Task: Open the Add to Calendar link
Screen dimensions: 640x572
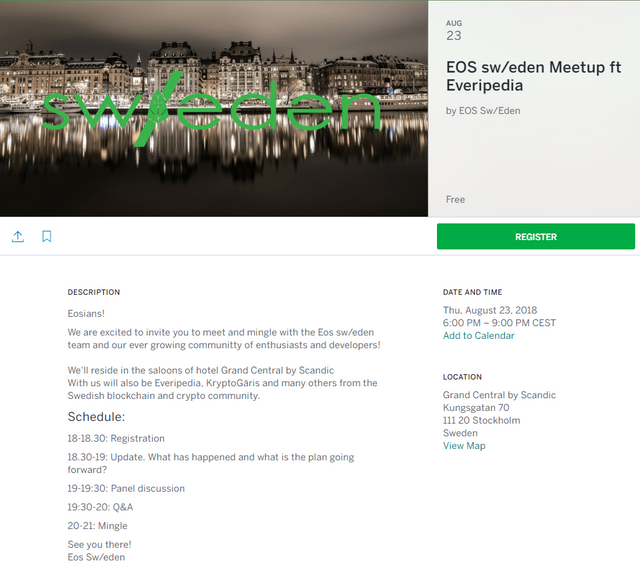Action: (478, 336)
